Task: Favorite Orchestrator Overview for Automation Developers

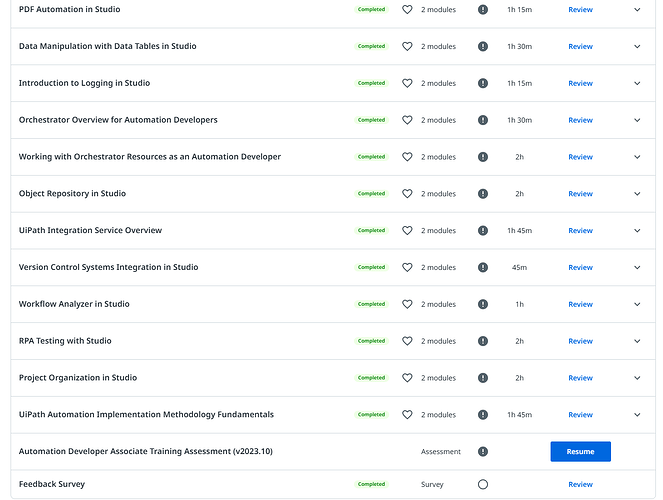Action: pos(407,120)
